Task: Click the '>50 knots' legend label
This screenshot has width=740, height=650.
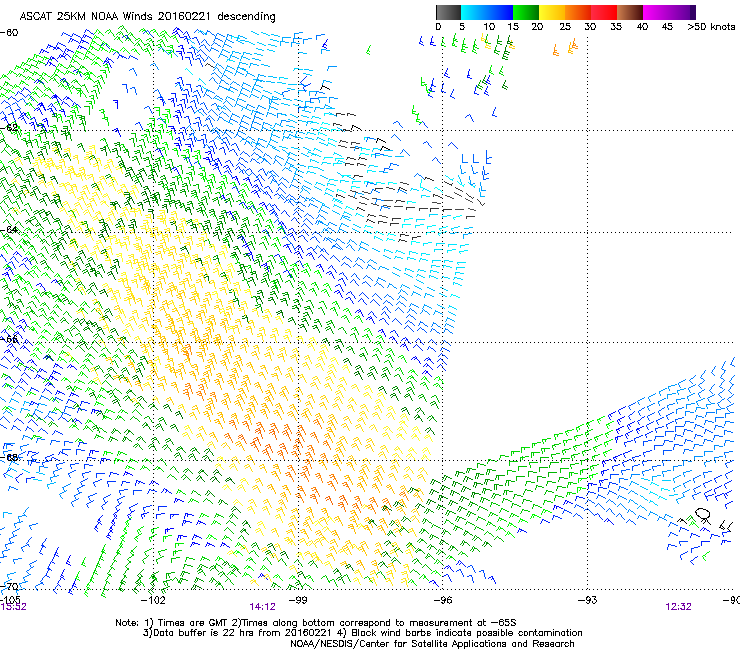Action: [711, 27]
